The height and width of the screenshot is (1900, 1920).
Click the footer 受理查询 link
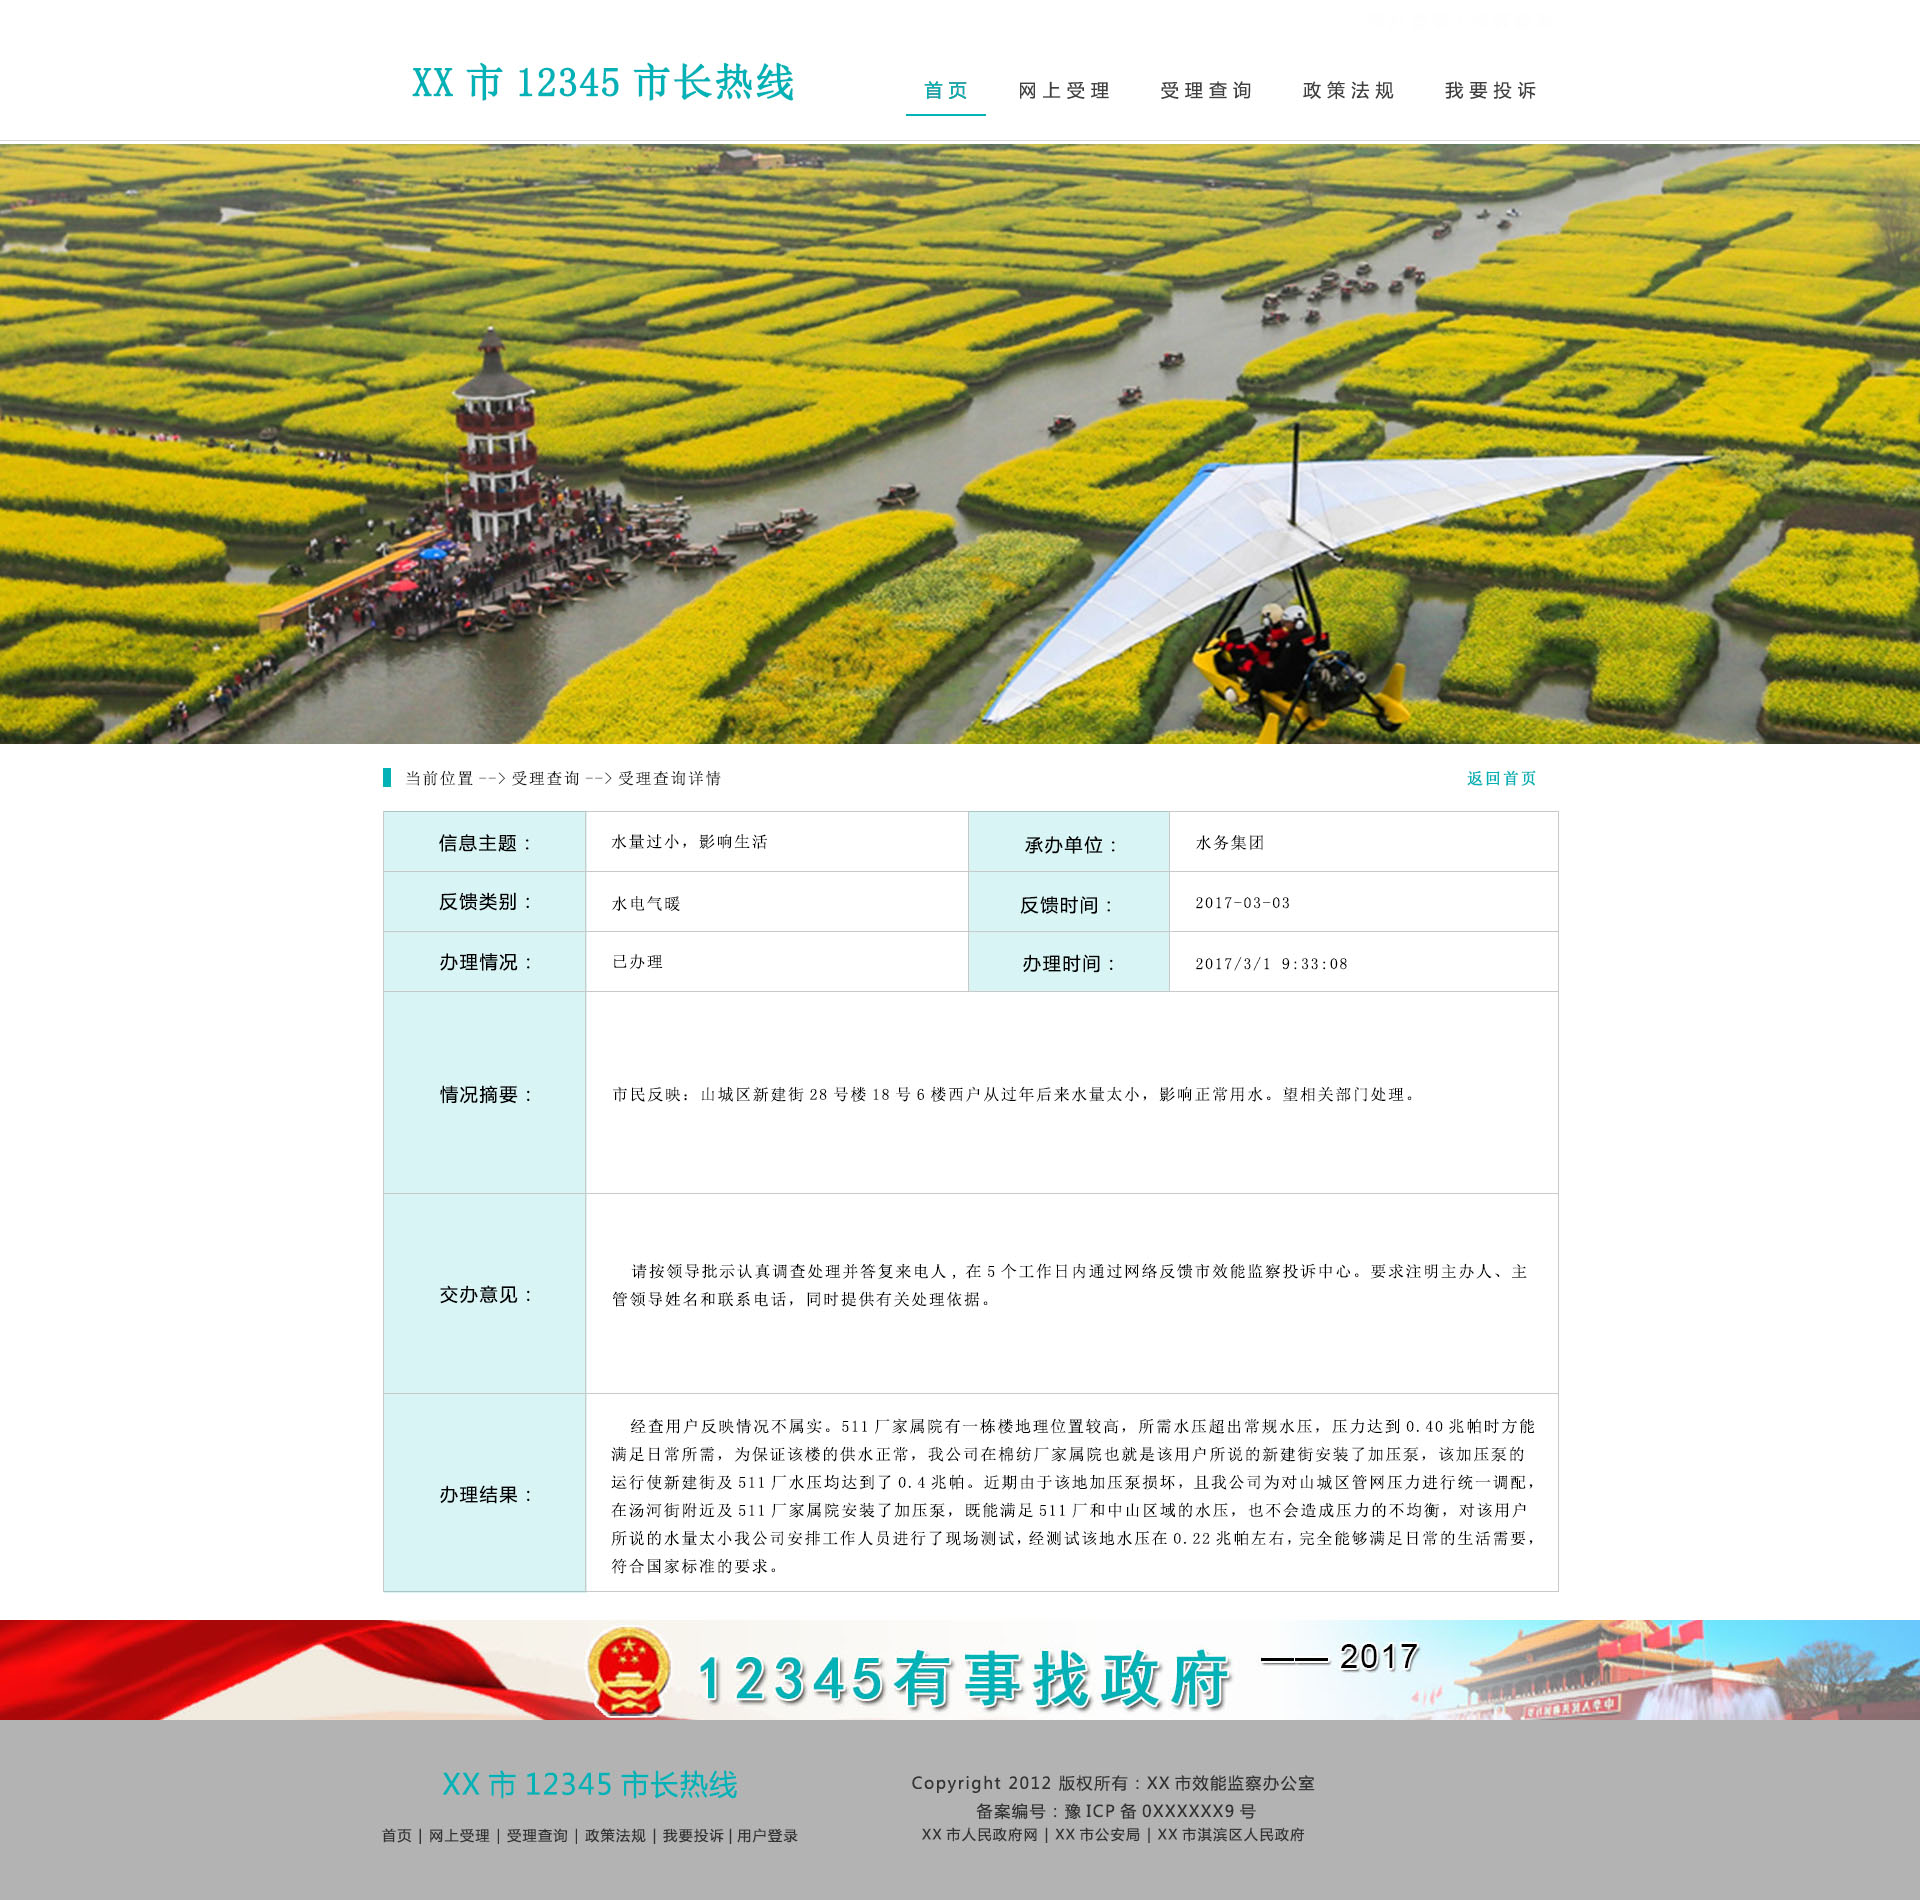pos(537,1836)
